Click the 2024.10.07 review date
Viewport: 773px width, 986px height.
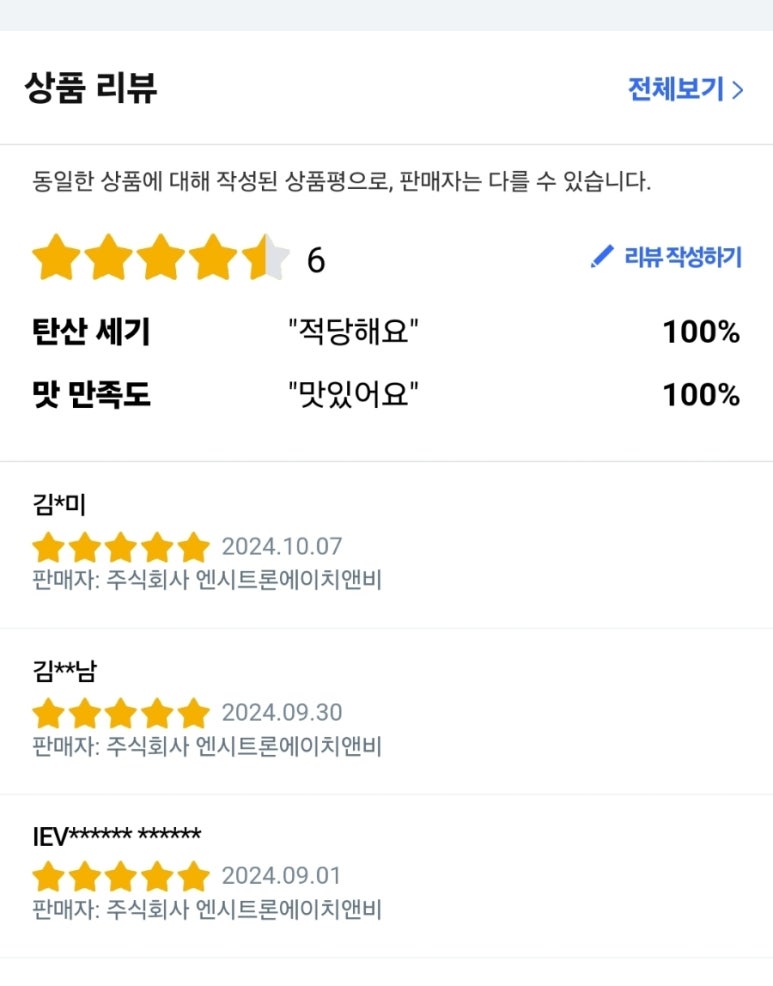tap(281, 547)
